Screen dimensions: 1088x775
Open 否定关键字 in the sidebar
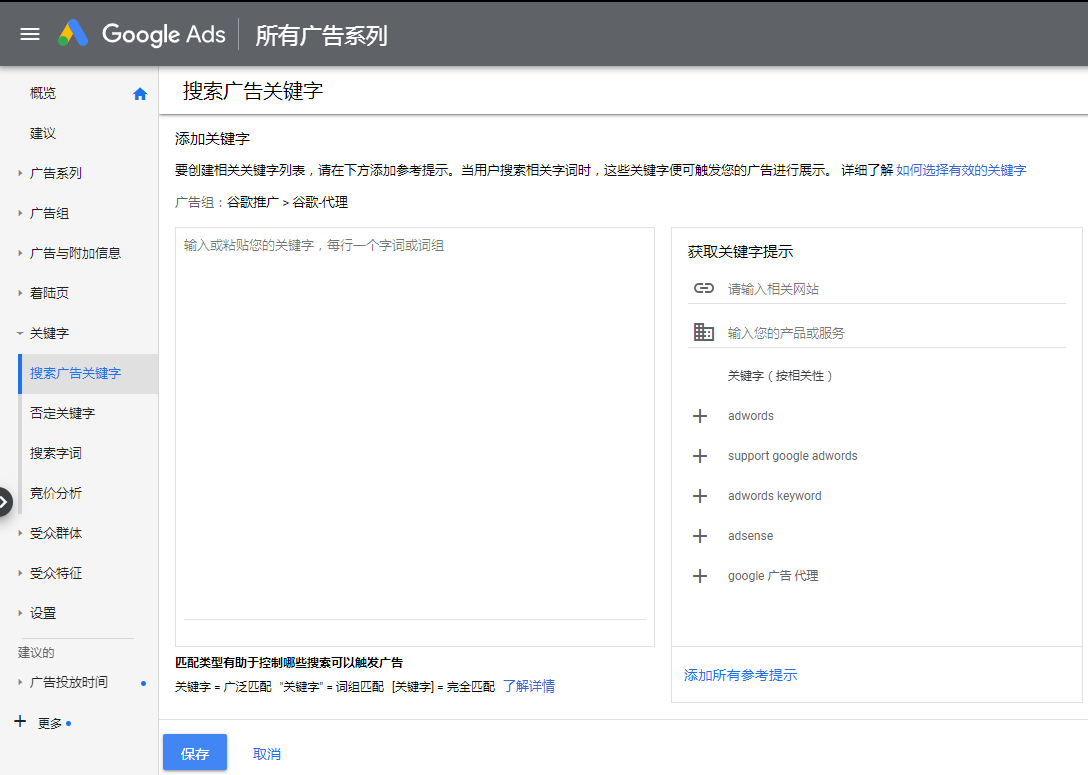(x=62, y=414)
